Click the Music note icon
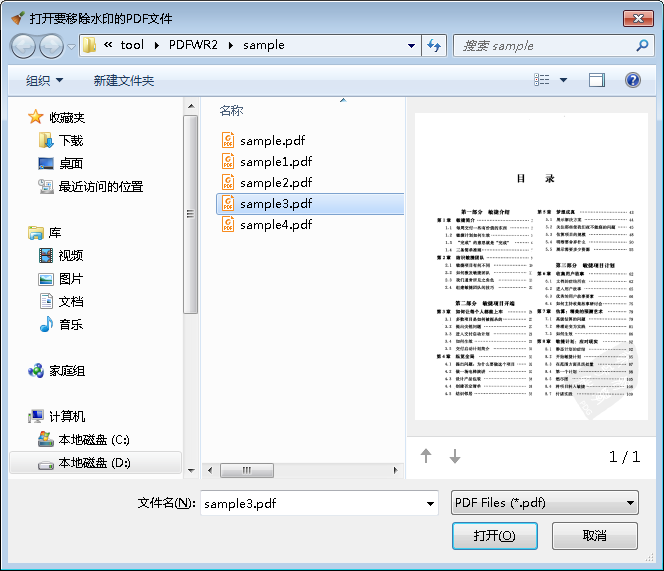The width and height of the screenshot is (664, 571). (x=46, y=324)
